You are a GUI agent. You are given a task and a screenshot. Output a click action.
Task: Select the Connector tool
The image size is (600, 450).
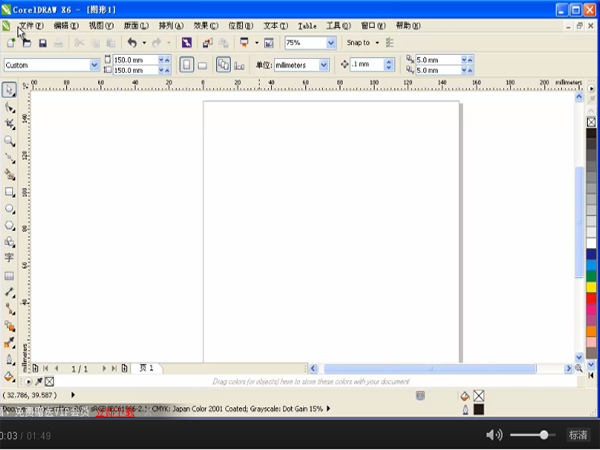tap(10, 309)
